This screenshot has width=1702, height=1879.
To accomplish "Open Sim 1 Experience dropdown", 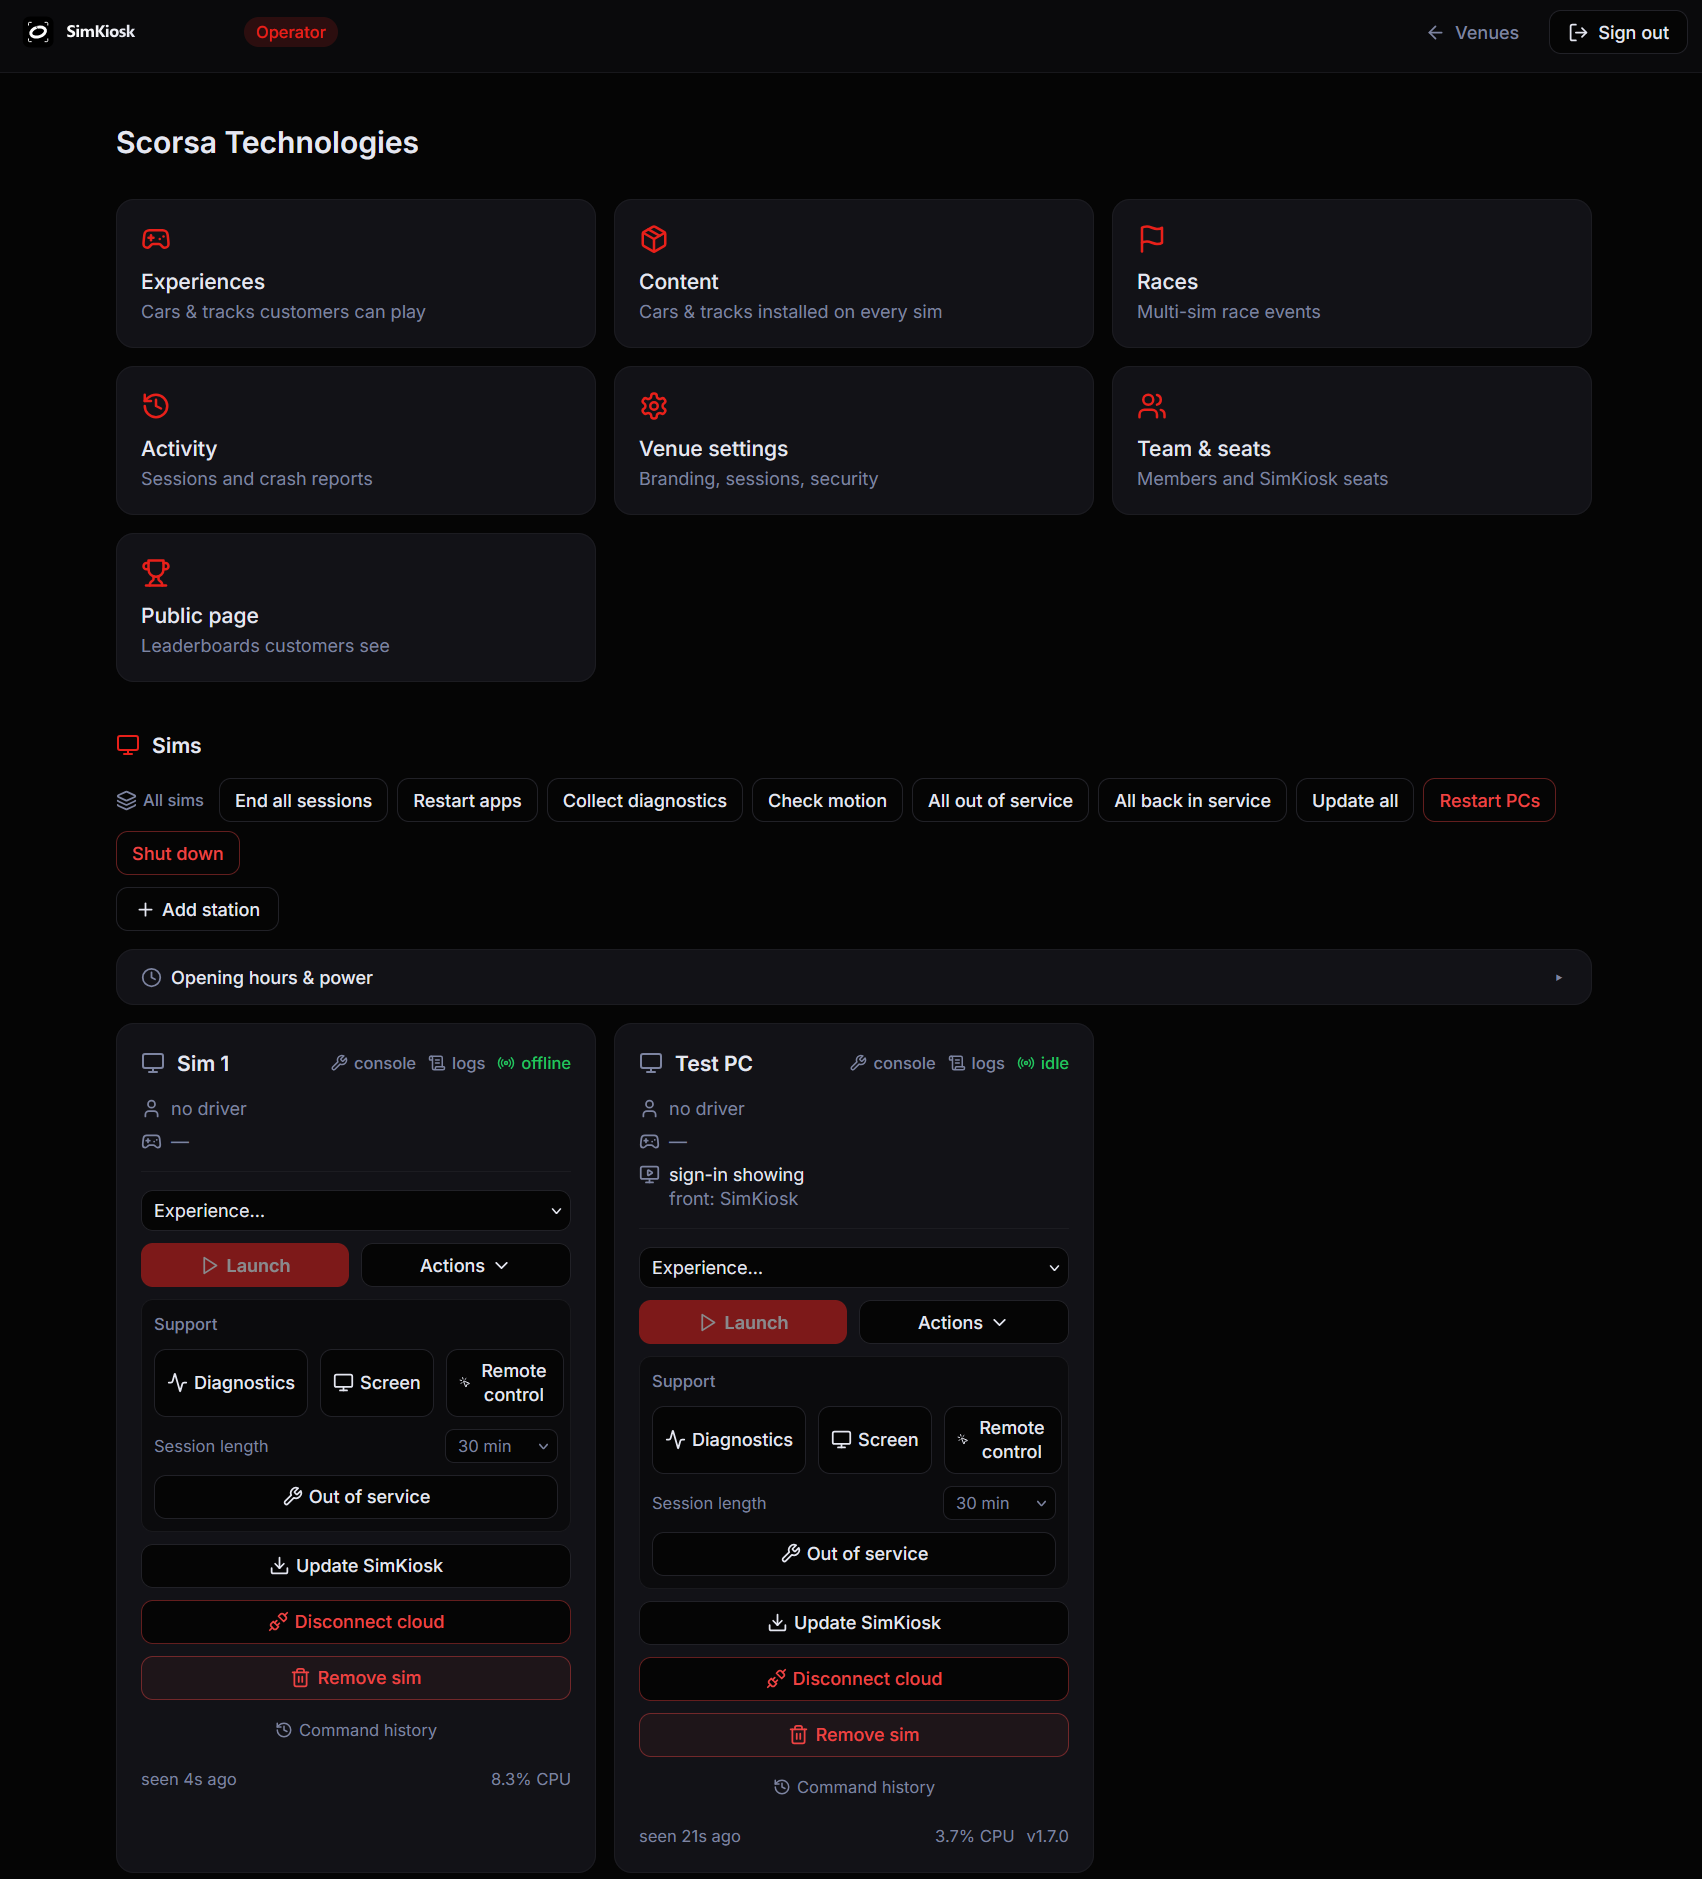I will (356, 1211).
